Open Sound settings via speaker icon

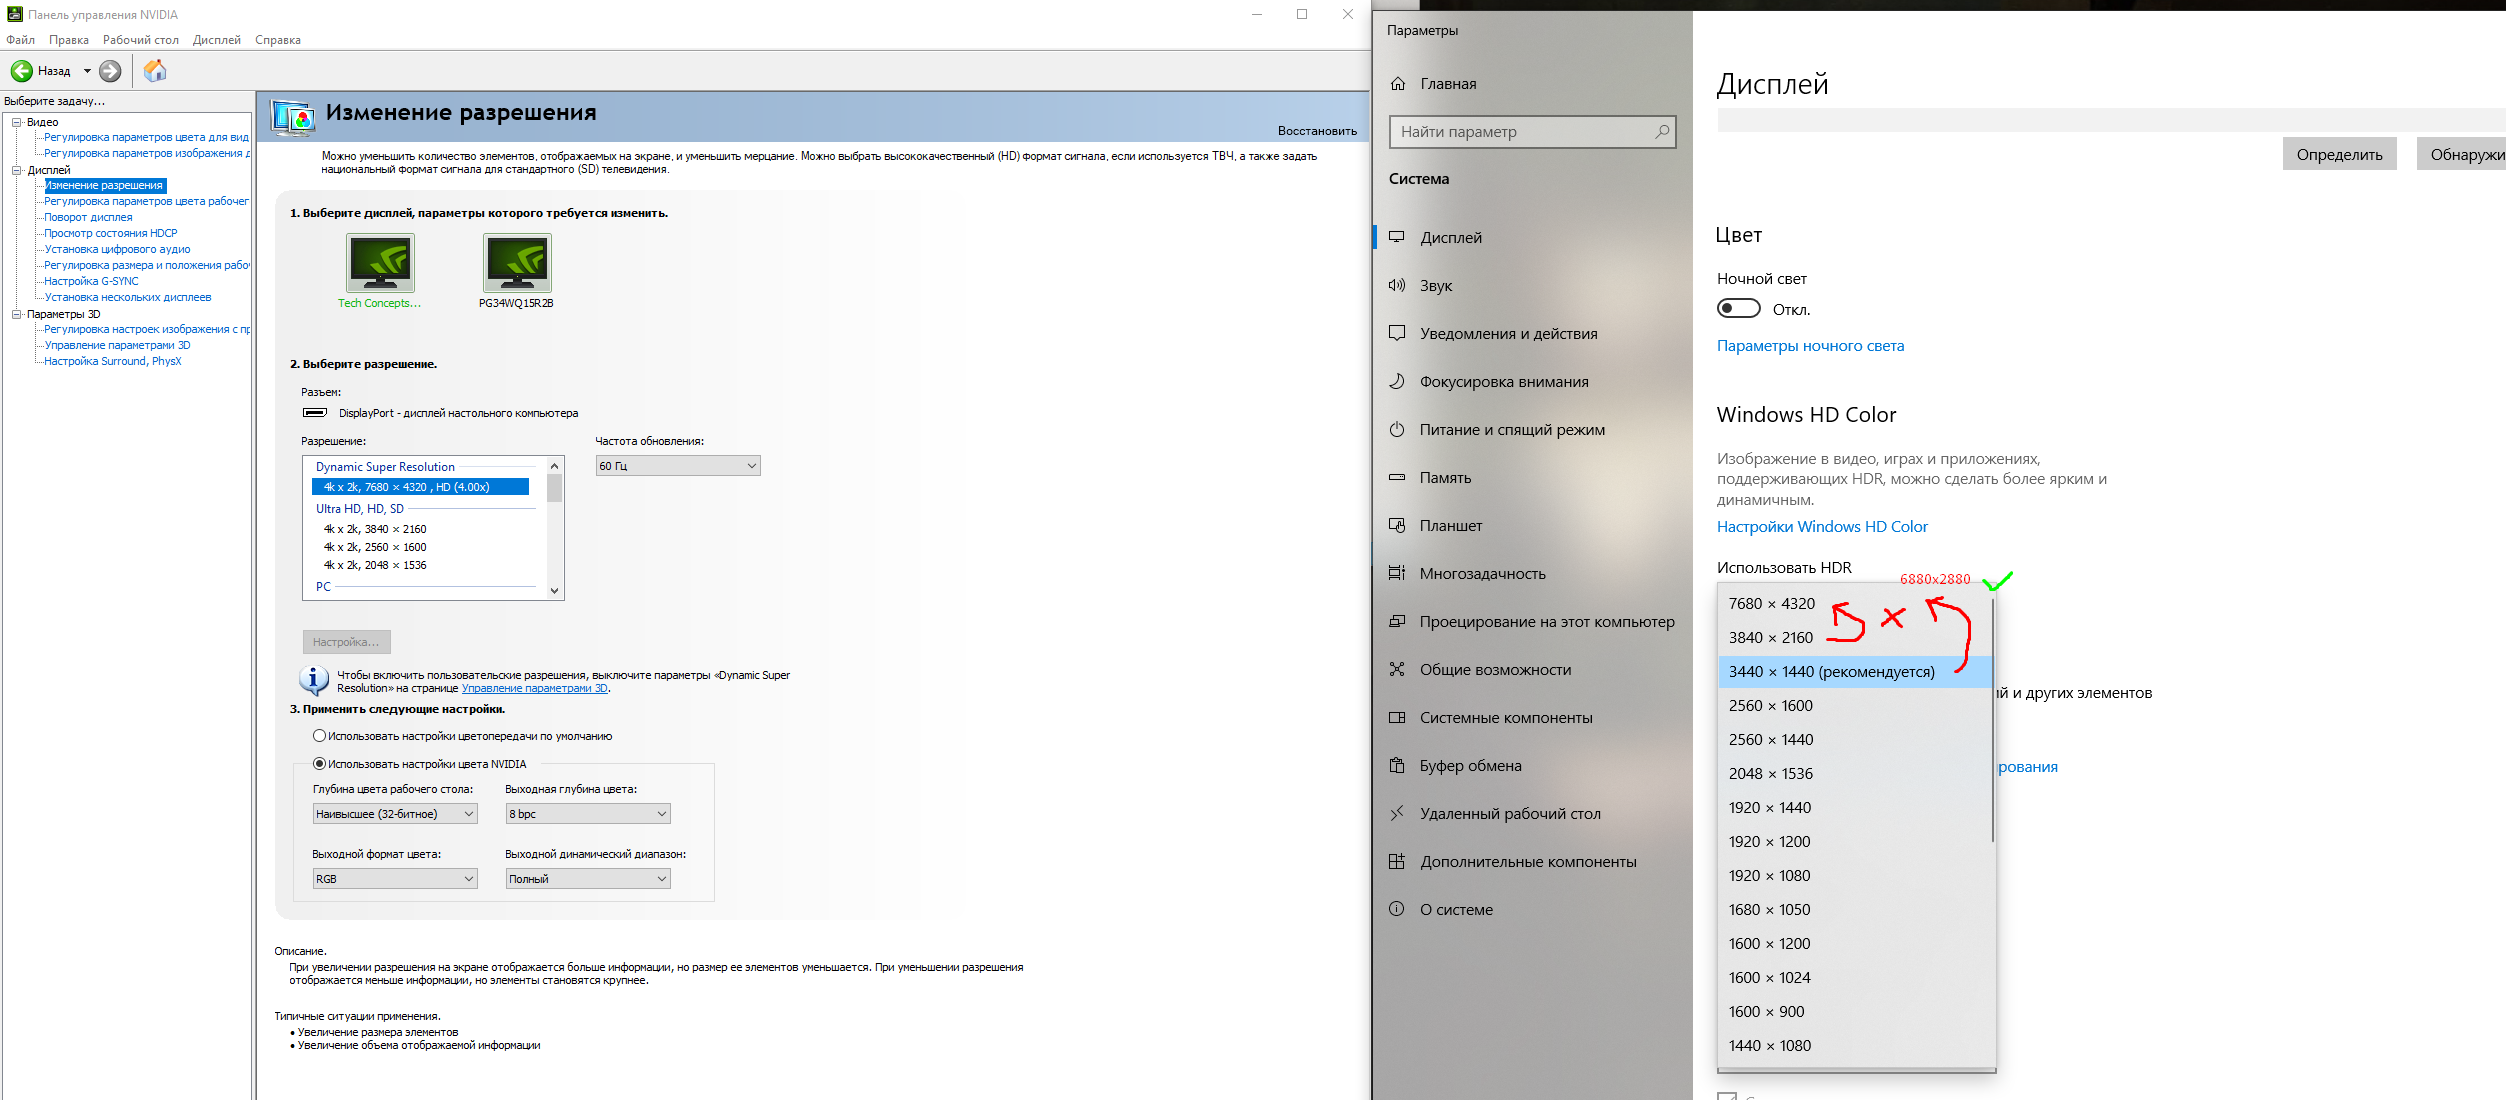pyautogui.click(x=1397, y=286)
